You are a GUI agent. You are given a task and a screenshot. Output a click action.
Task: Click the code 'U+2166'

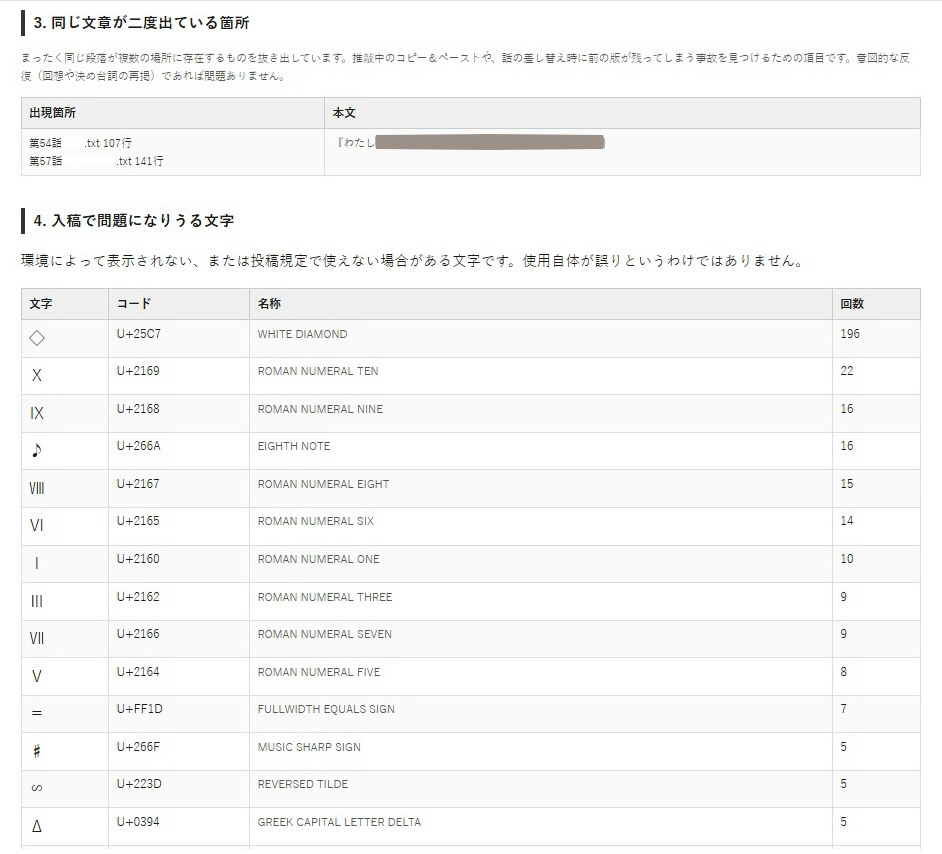tap(138, 634)
